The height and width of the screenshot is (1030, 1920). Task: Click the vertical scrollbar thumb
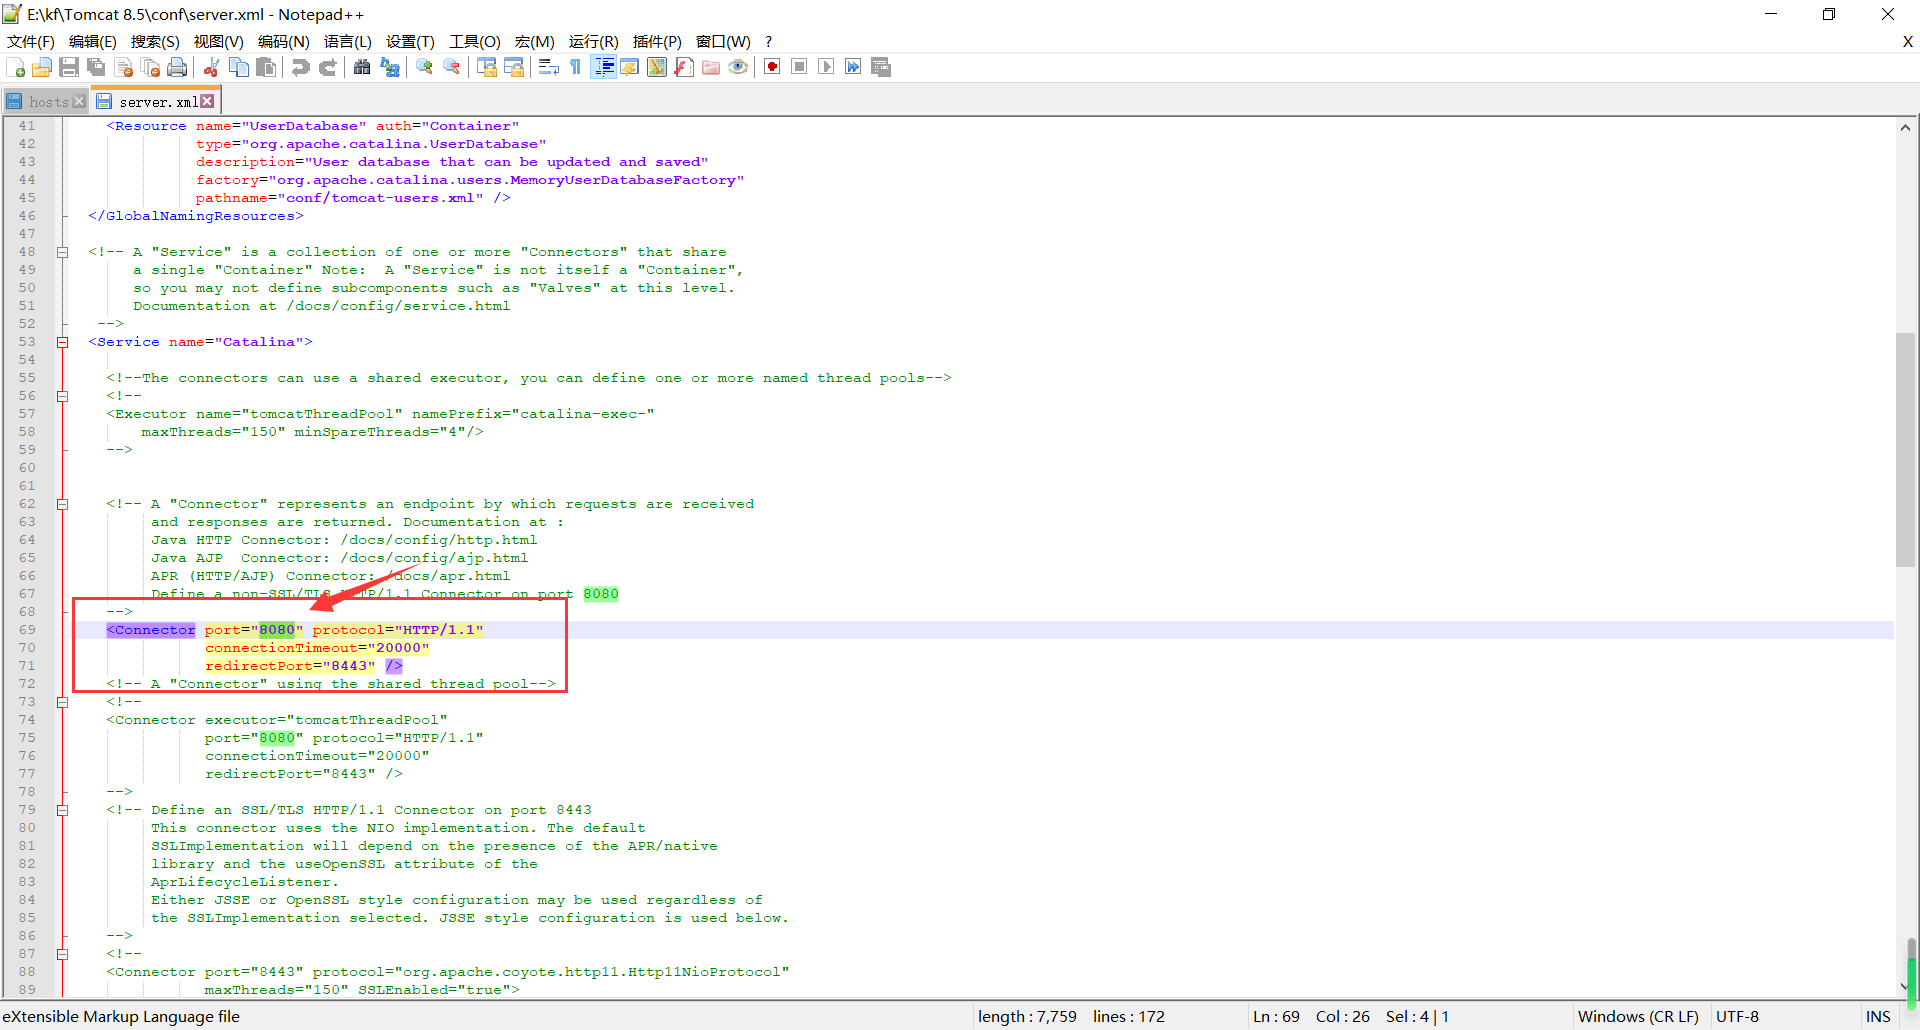[1905, 450]
